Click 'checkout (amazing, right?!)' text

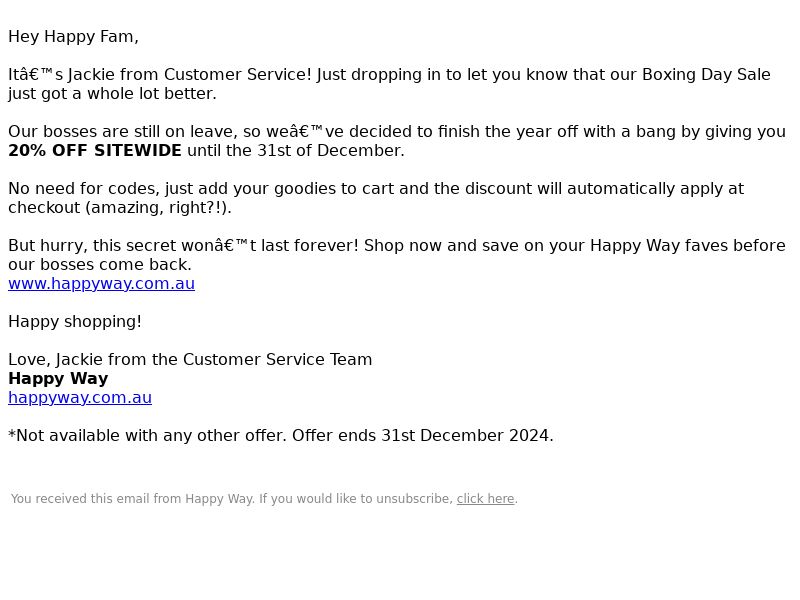point(120,208)
